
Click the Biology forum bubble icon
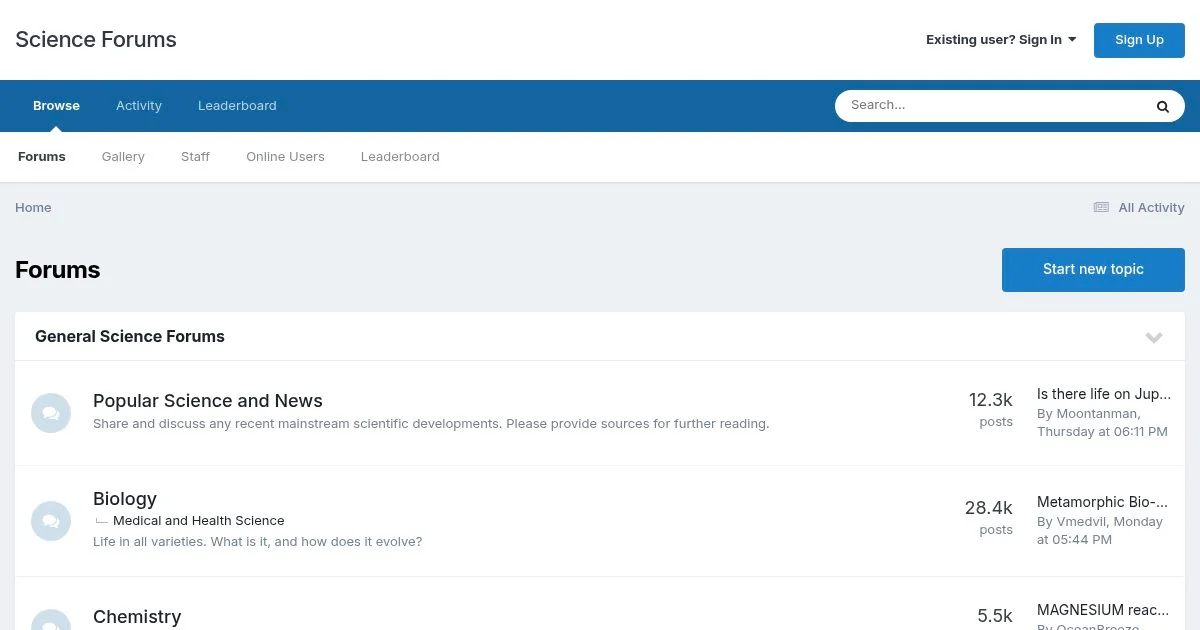(x=51, y=521)
